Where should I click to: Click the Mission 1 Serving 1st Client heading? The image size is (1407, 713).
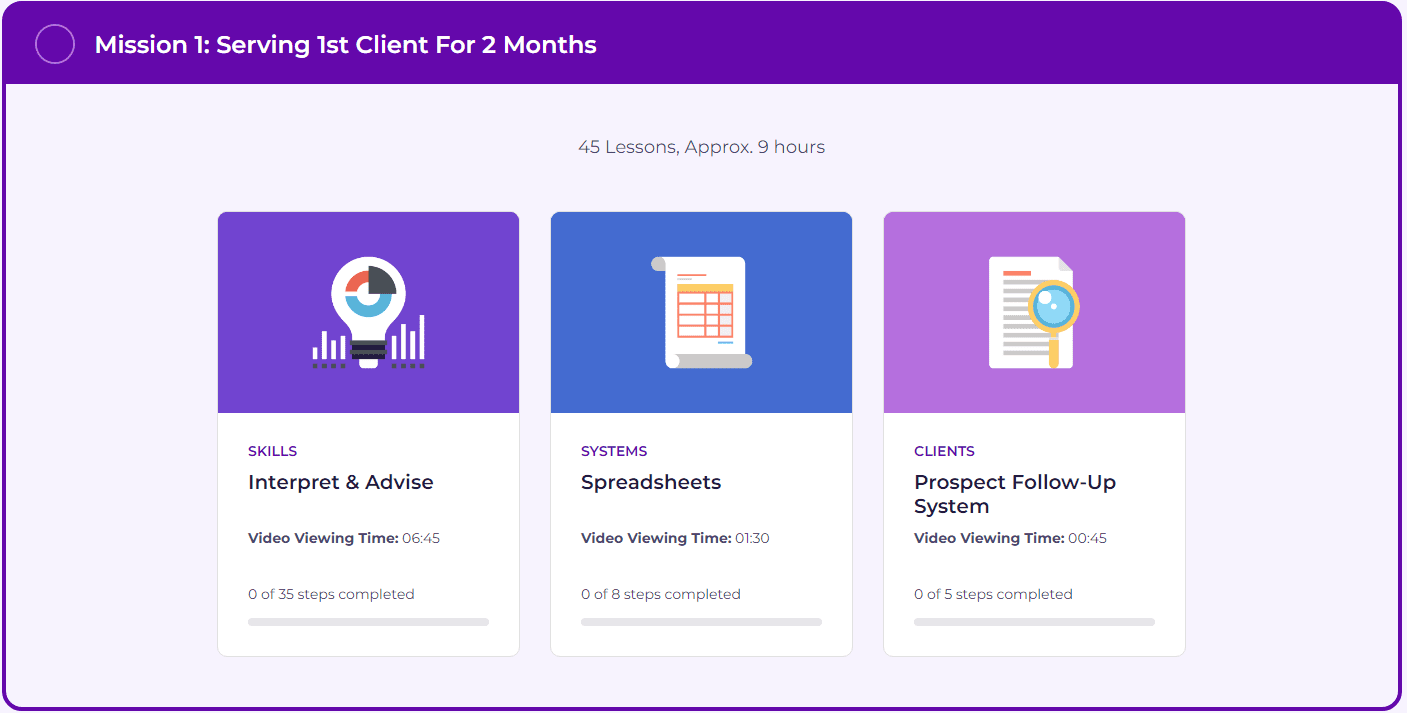pos(346,45)
